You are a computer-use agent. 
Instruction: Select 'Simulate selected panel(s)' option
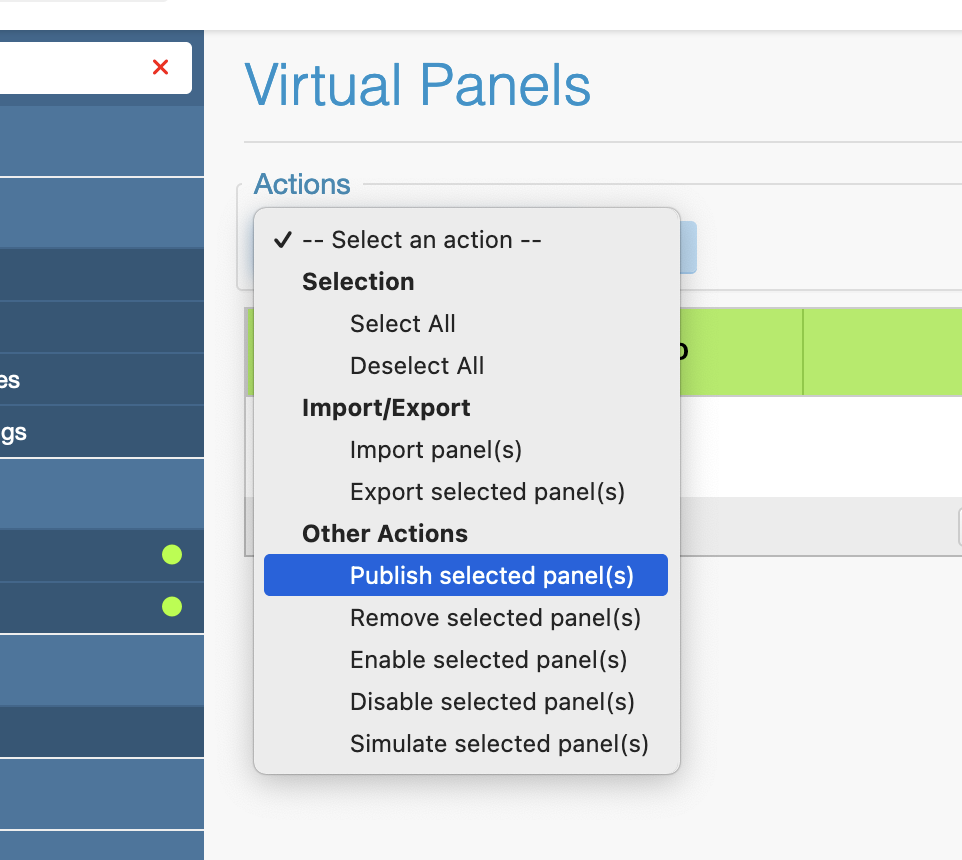pos(498,744)
